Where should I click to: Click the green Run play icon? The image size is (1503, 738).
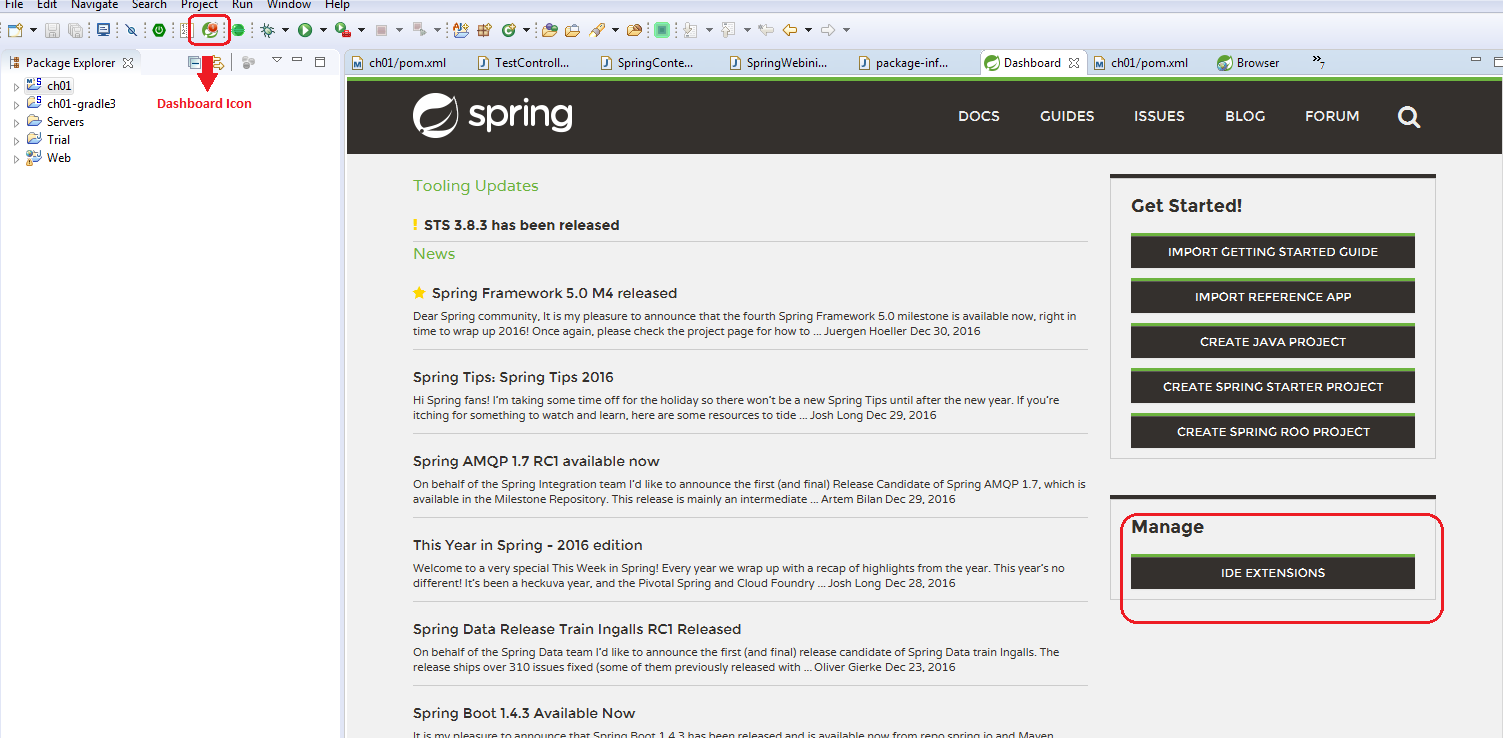point(305,30)
